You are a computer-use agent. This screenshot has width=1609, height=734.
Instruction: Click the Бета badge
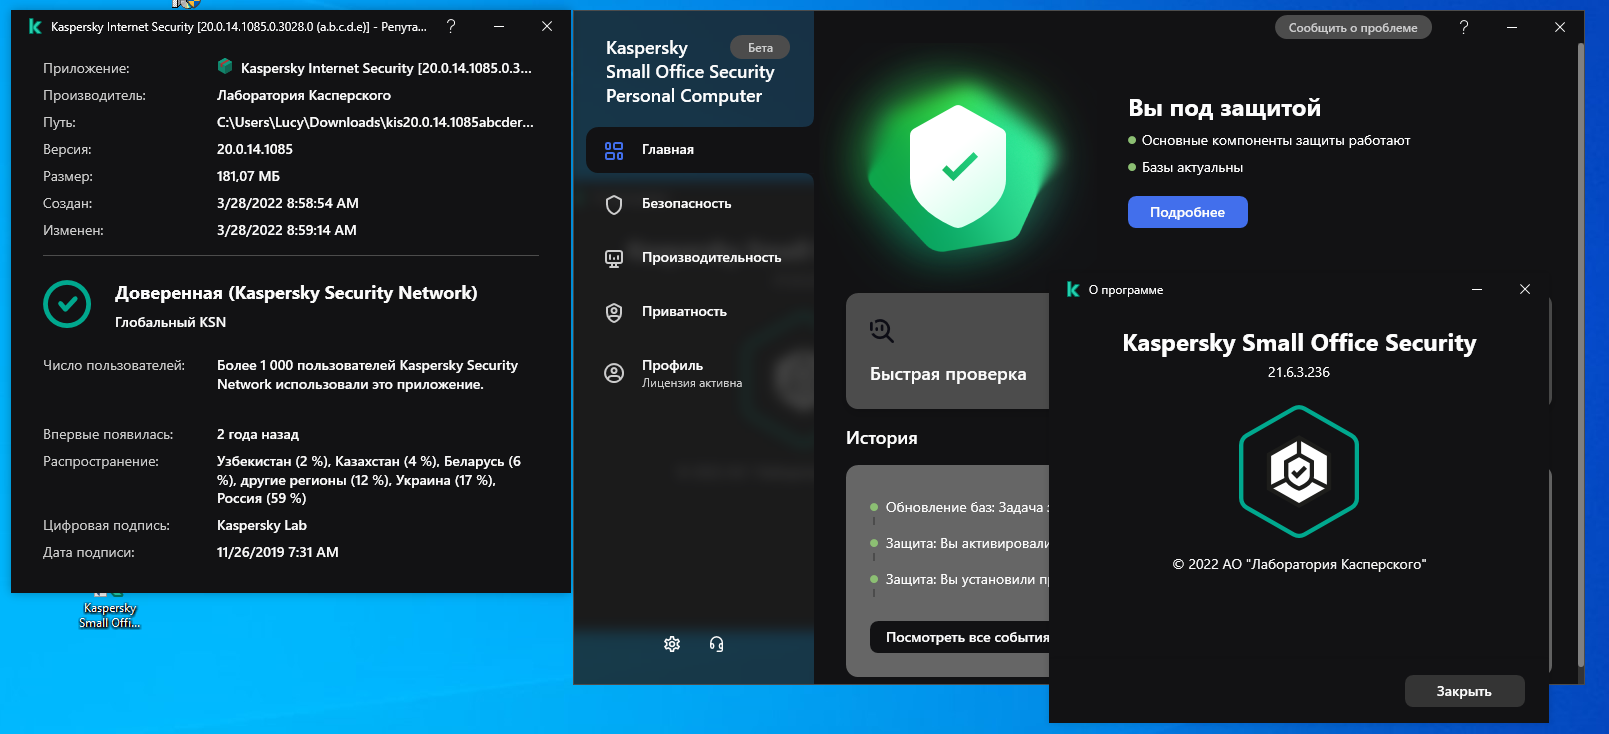click(760, 48)
